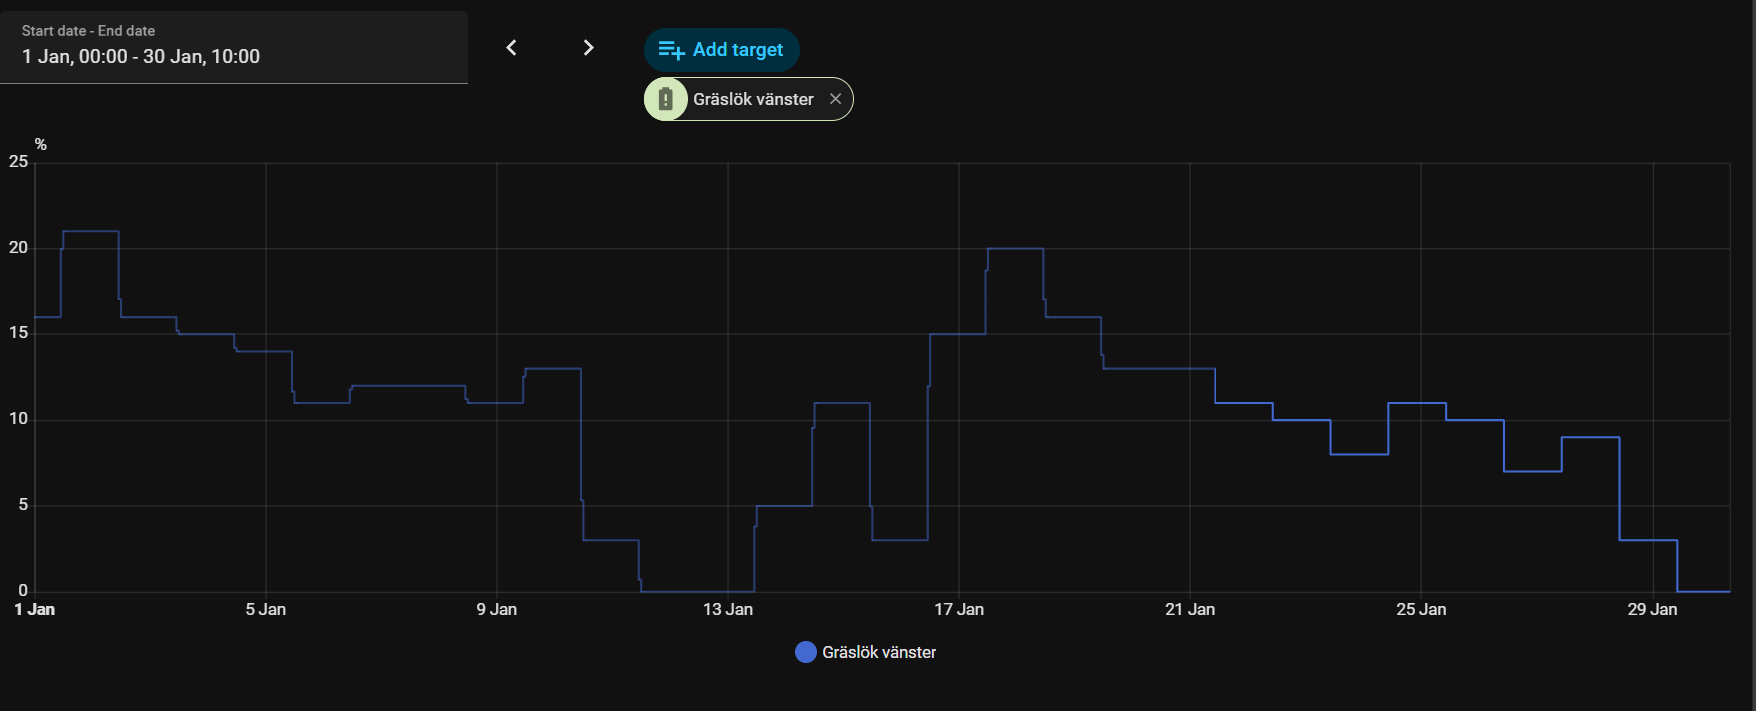1756x711 pixels.
Task: Click the "Start date - End date" label
Action: coord(88,31)
